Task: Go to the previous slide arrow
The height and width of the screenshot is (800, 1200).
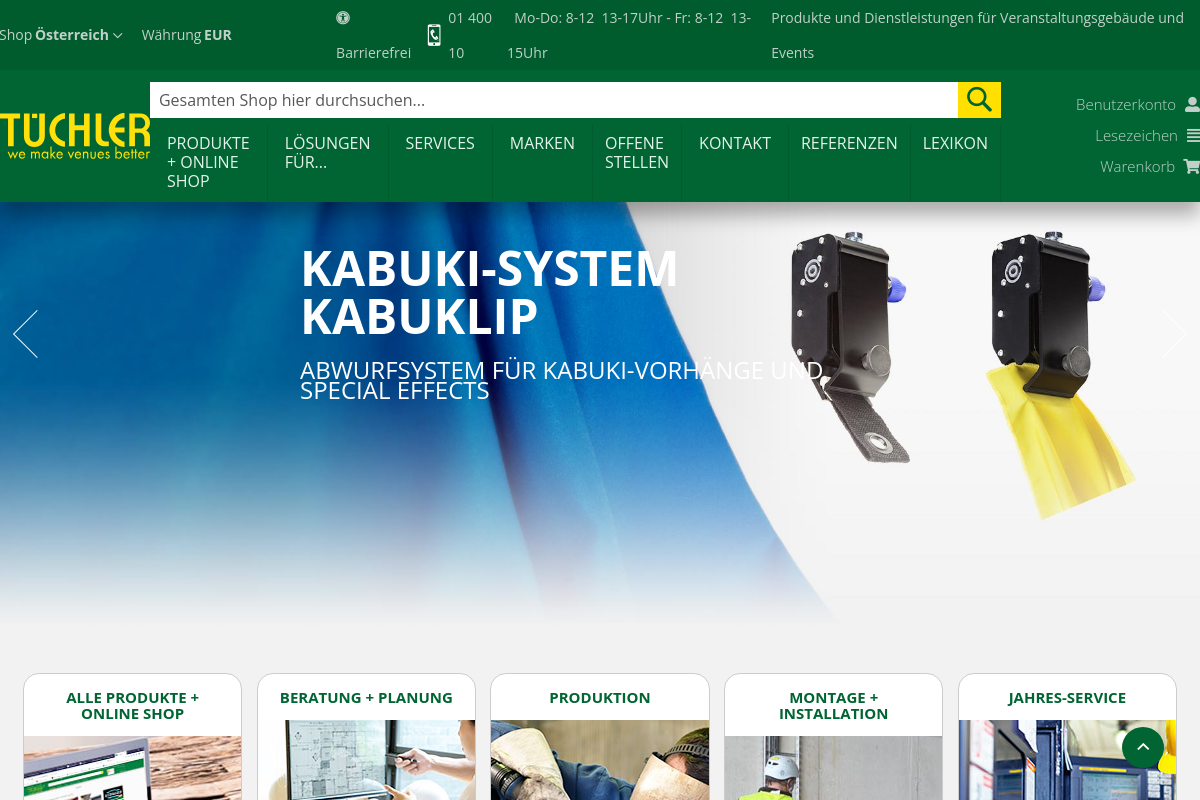Action: click(25, 334)
